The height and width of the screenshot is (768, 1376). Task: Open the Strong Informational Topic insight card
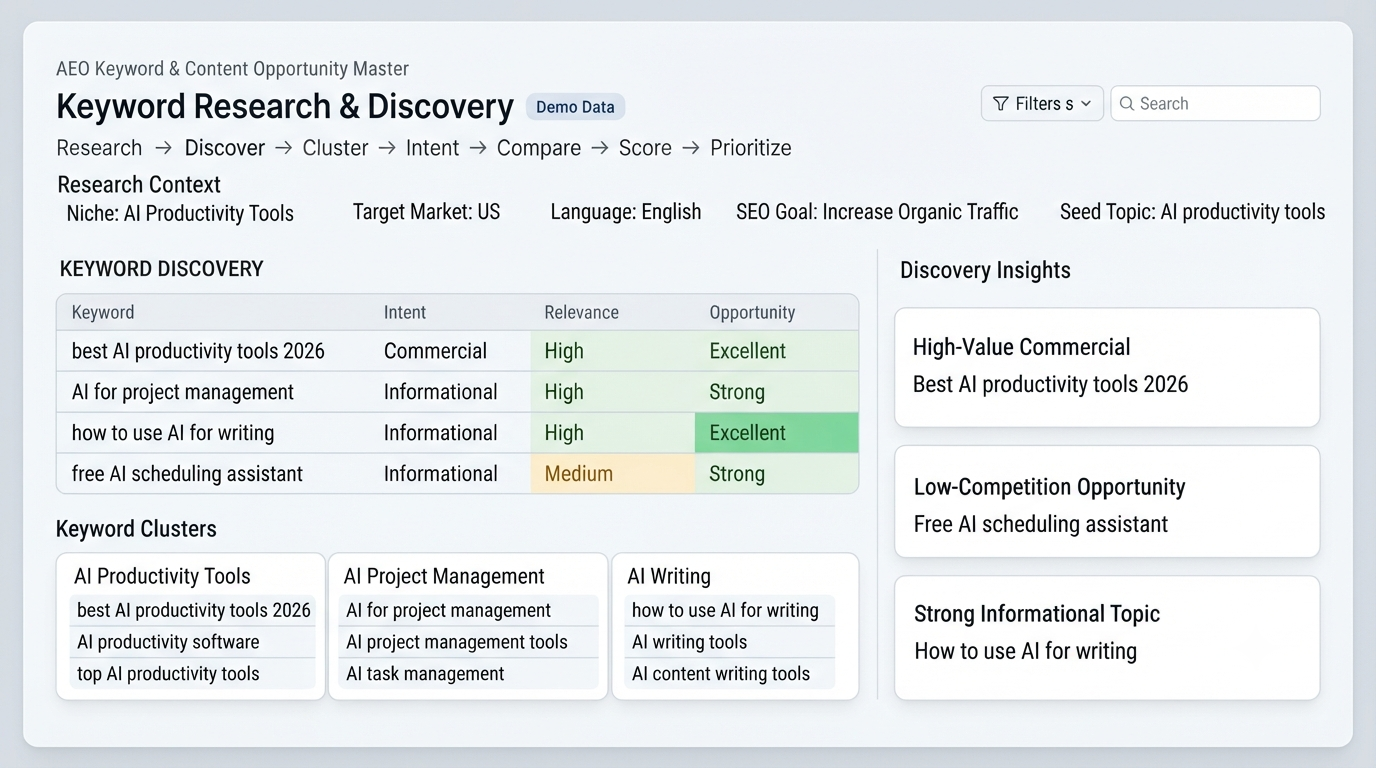(1107, 638)
